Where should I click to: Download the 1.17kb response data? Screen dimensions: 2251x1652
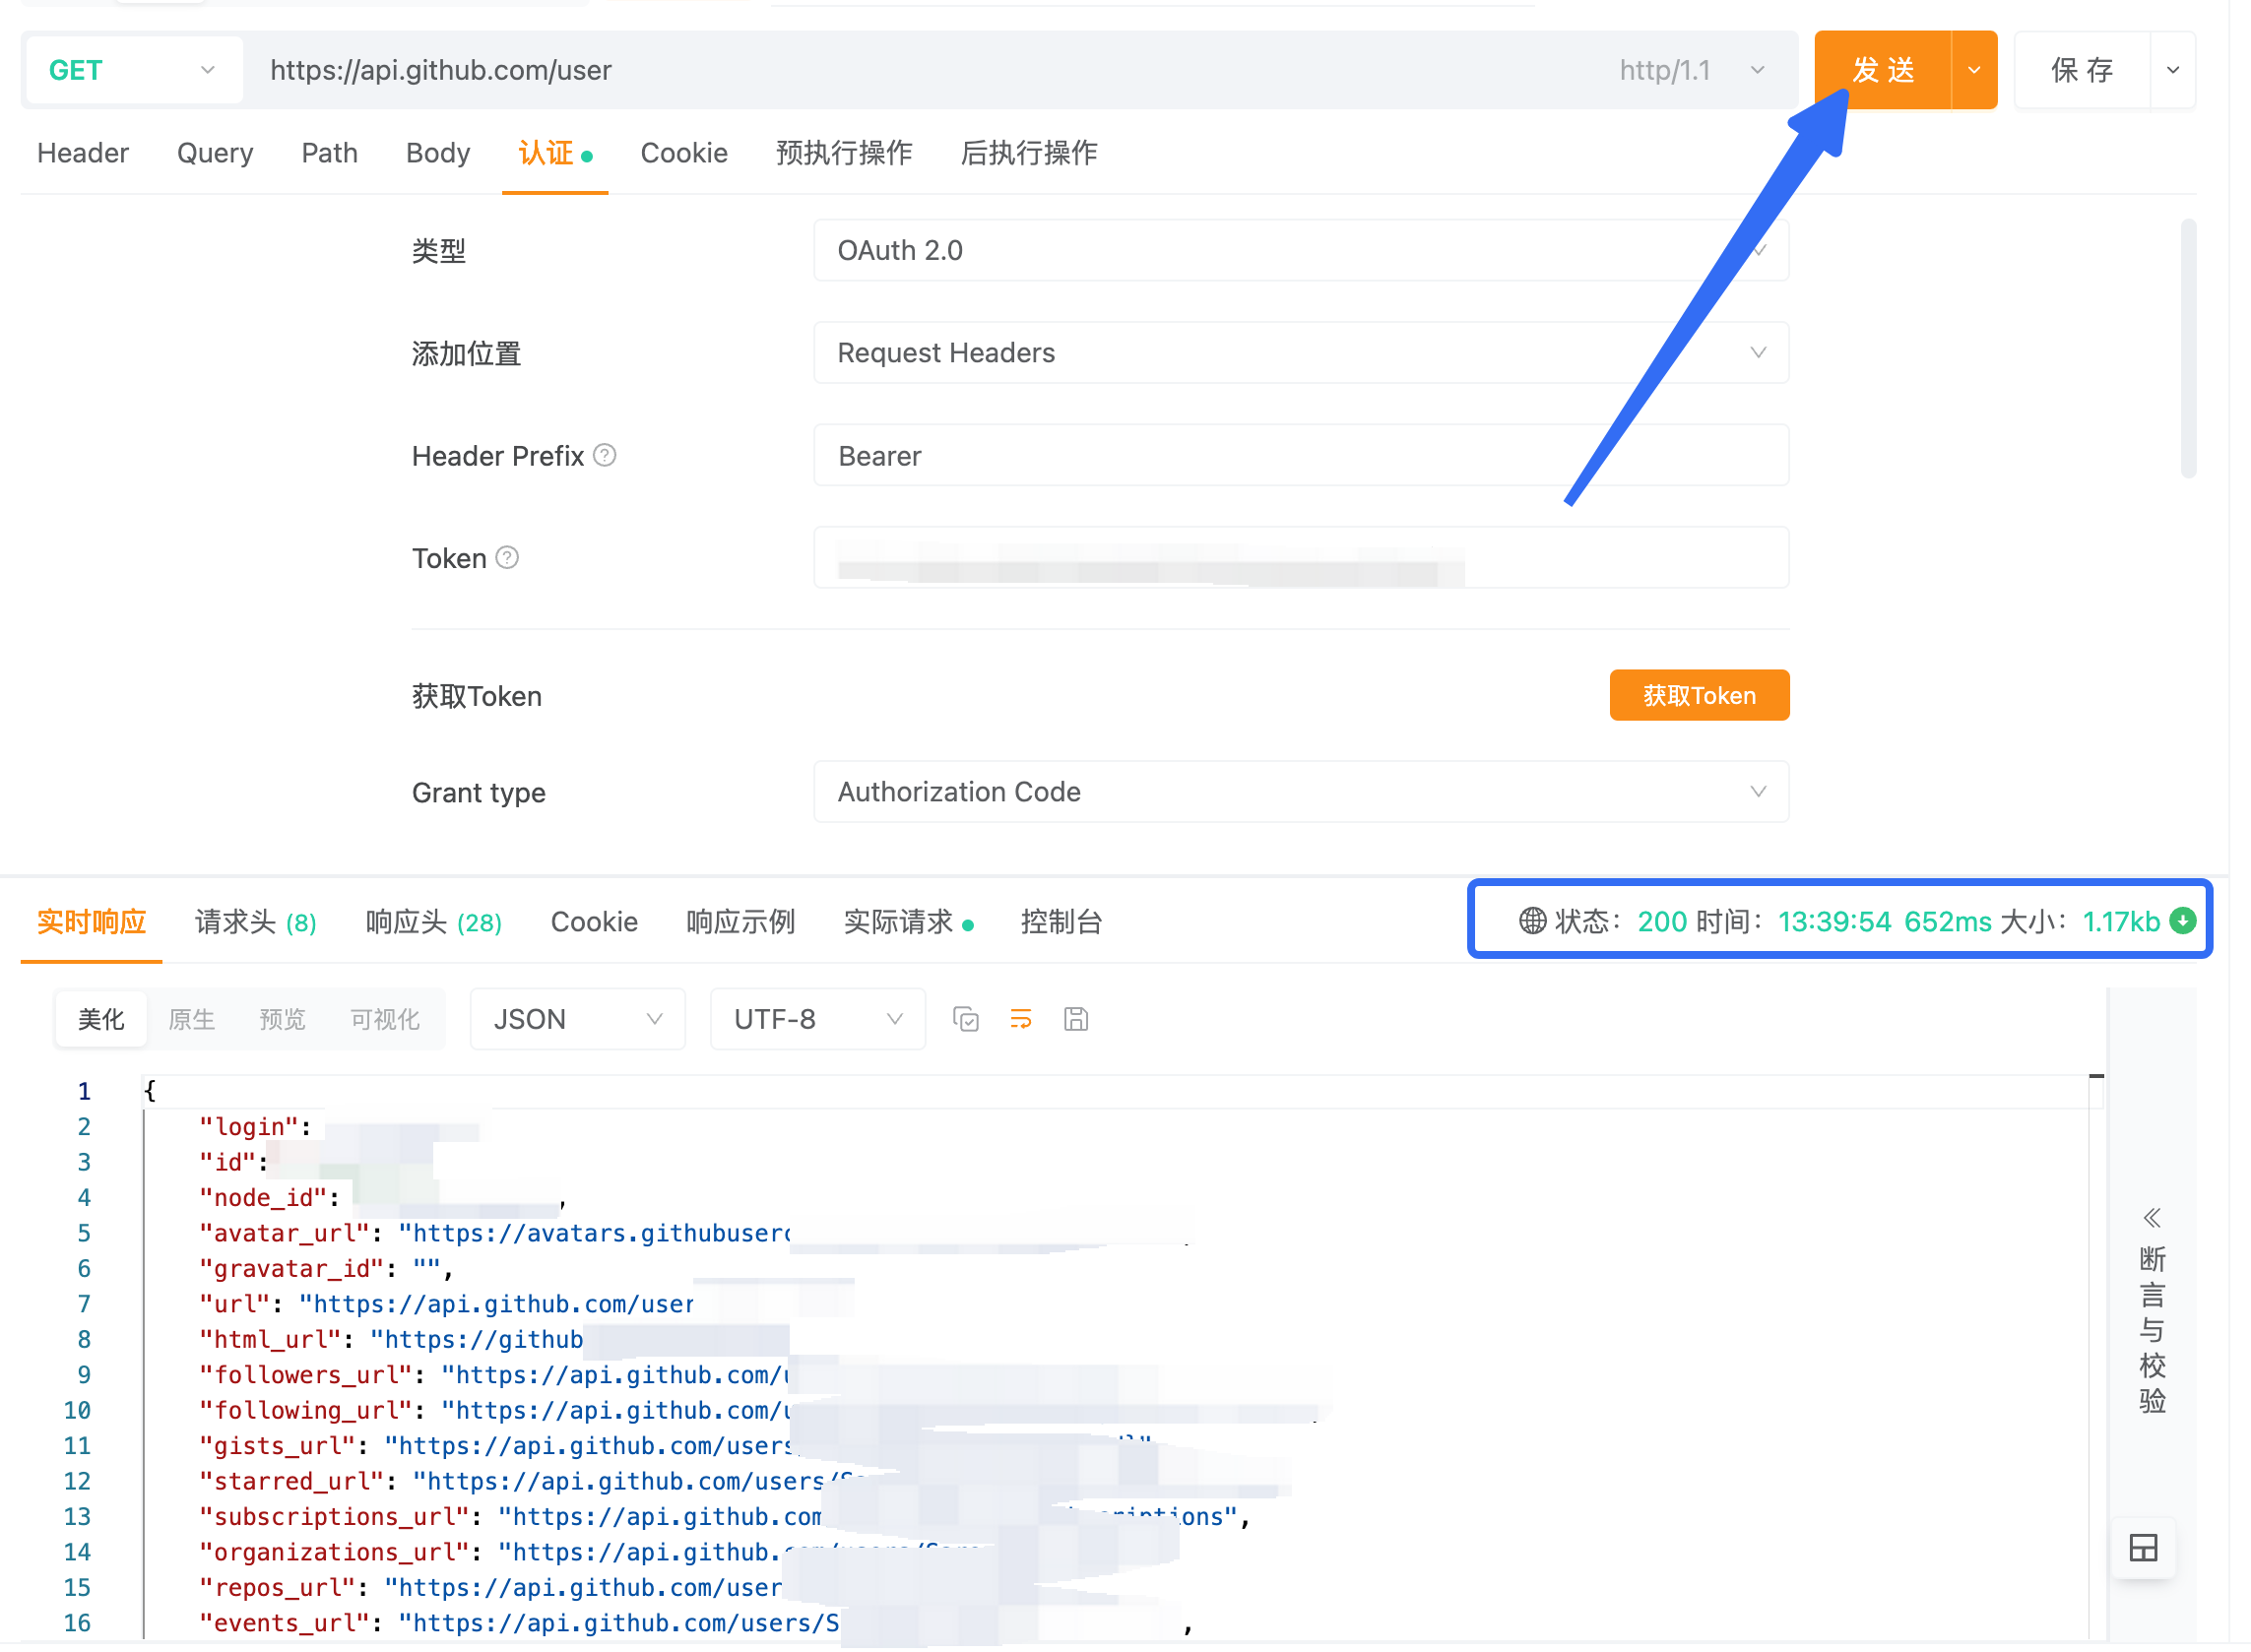coord(2183,921)
